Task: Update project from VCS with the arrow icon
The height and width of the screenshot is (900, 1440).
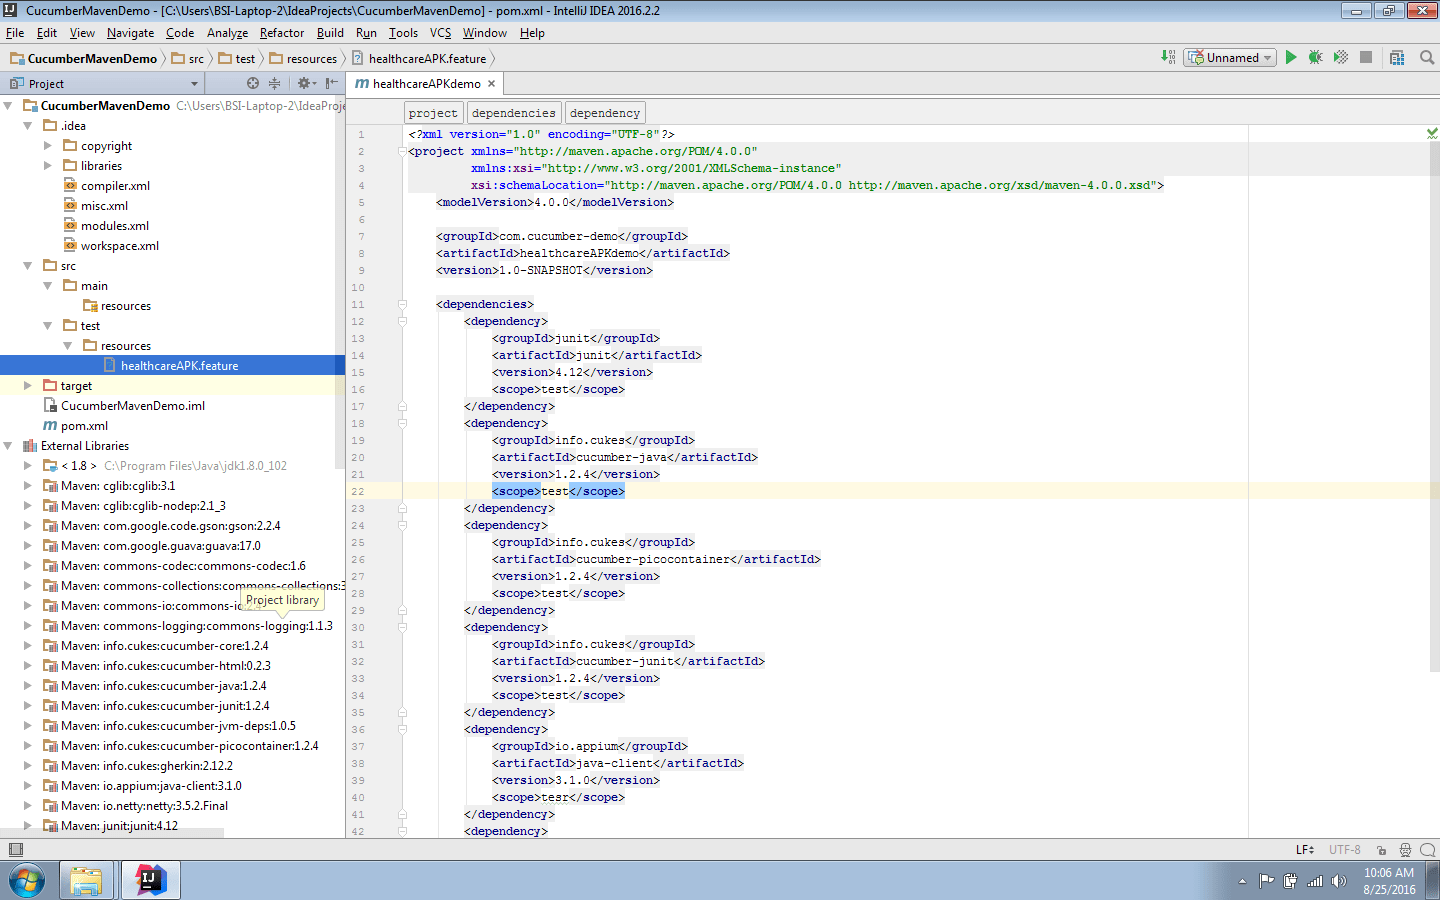Action: [x=1167, y=57]
